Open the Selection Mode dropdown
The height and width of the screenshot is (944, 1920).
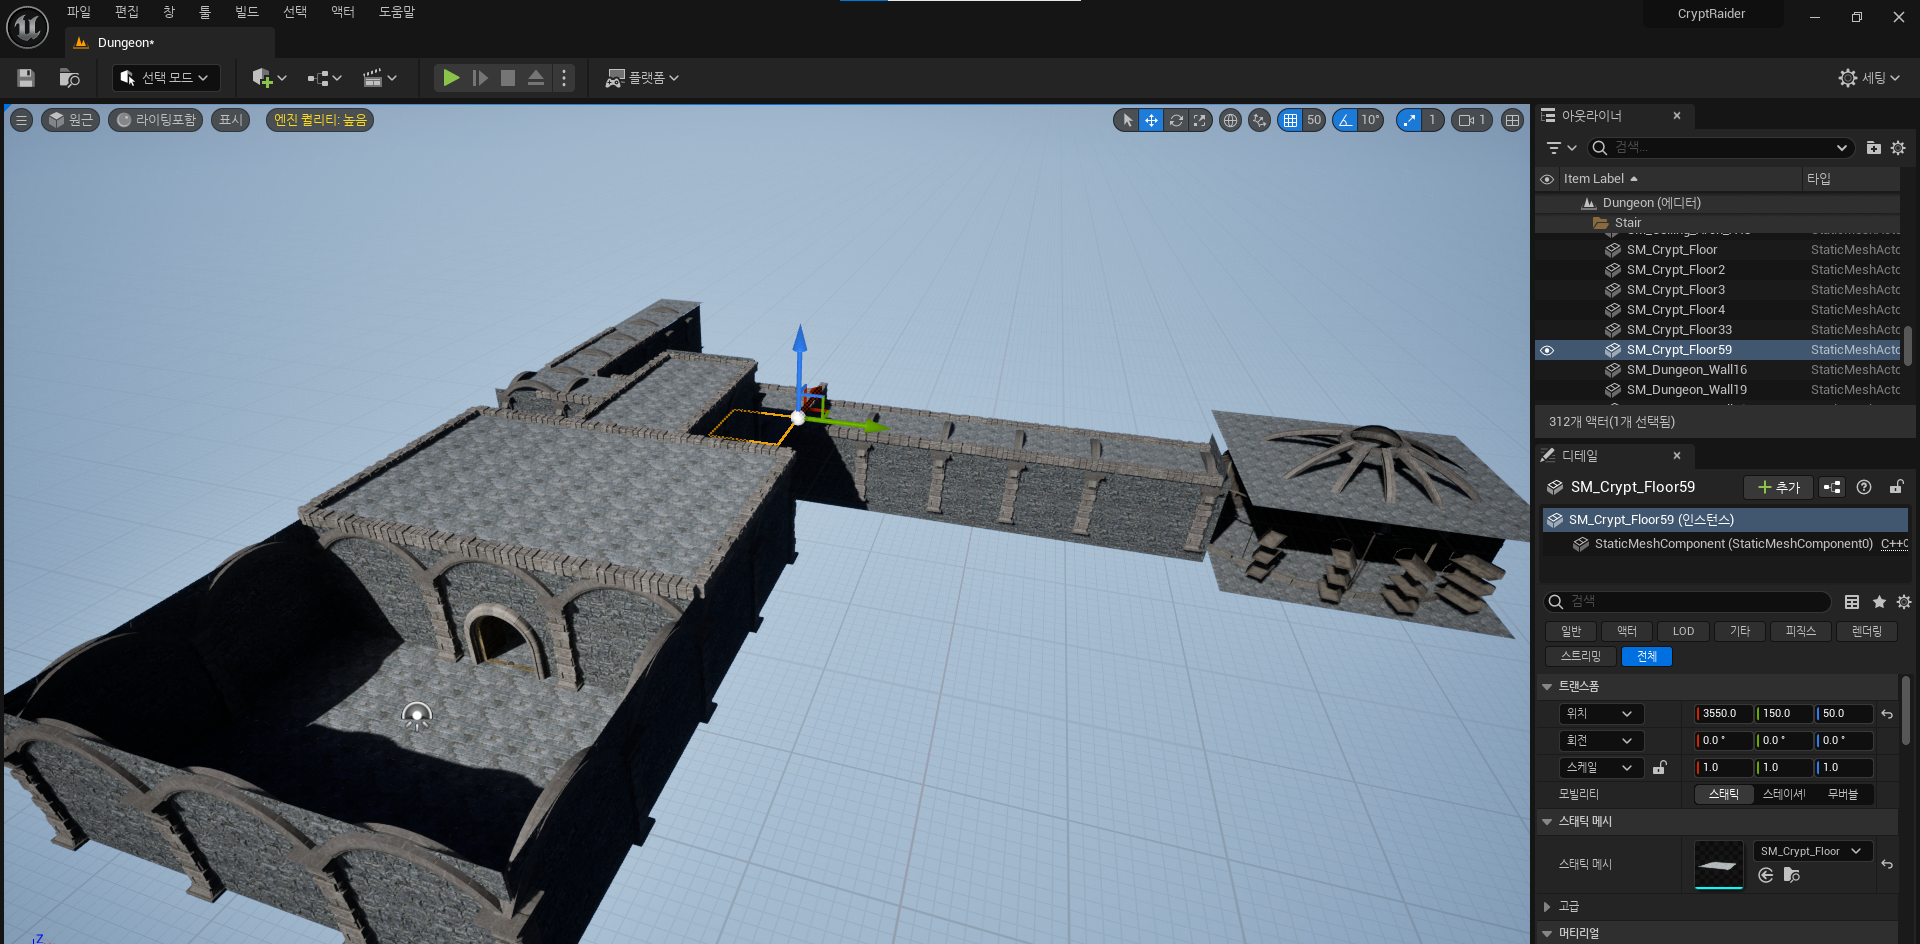165,78
